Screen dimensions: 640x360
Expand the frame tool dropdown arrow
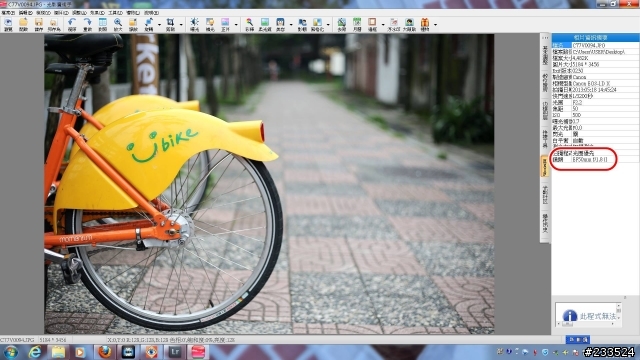(x=382, y=25)
